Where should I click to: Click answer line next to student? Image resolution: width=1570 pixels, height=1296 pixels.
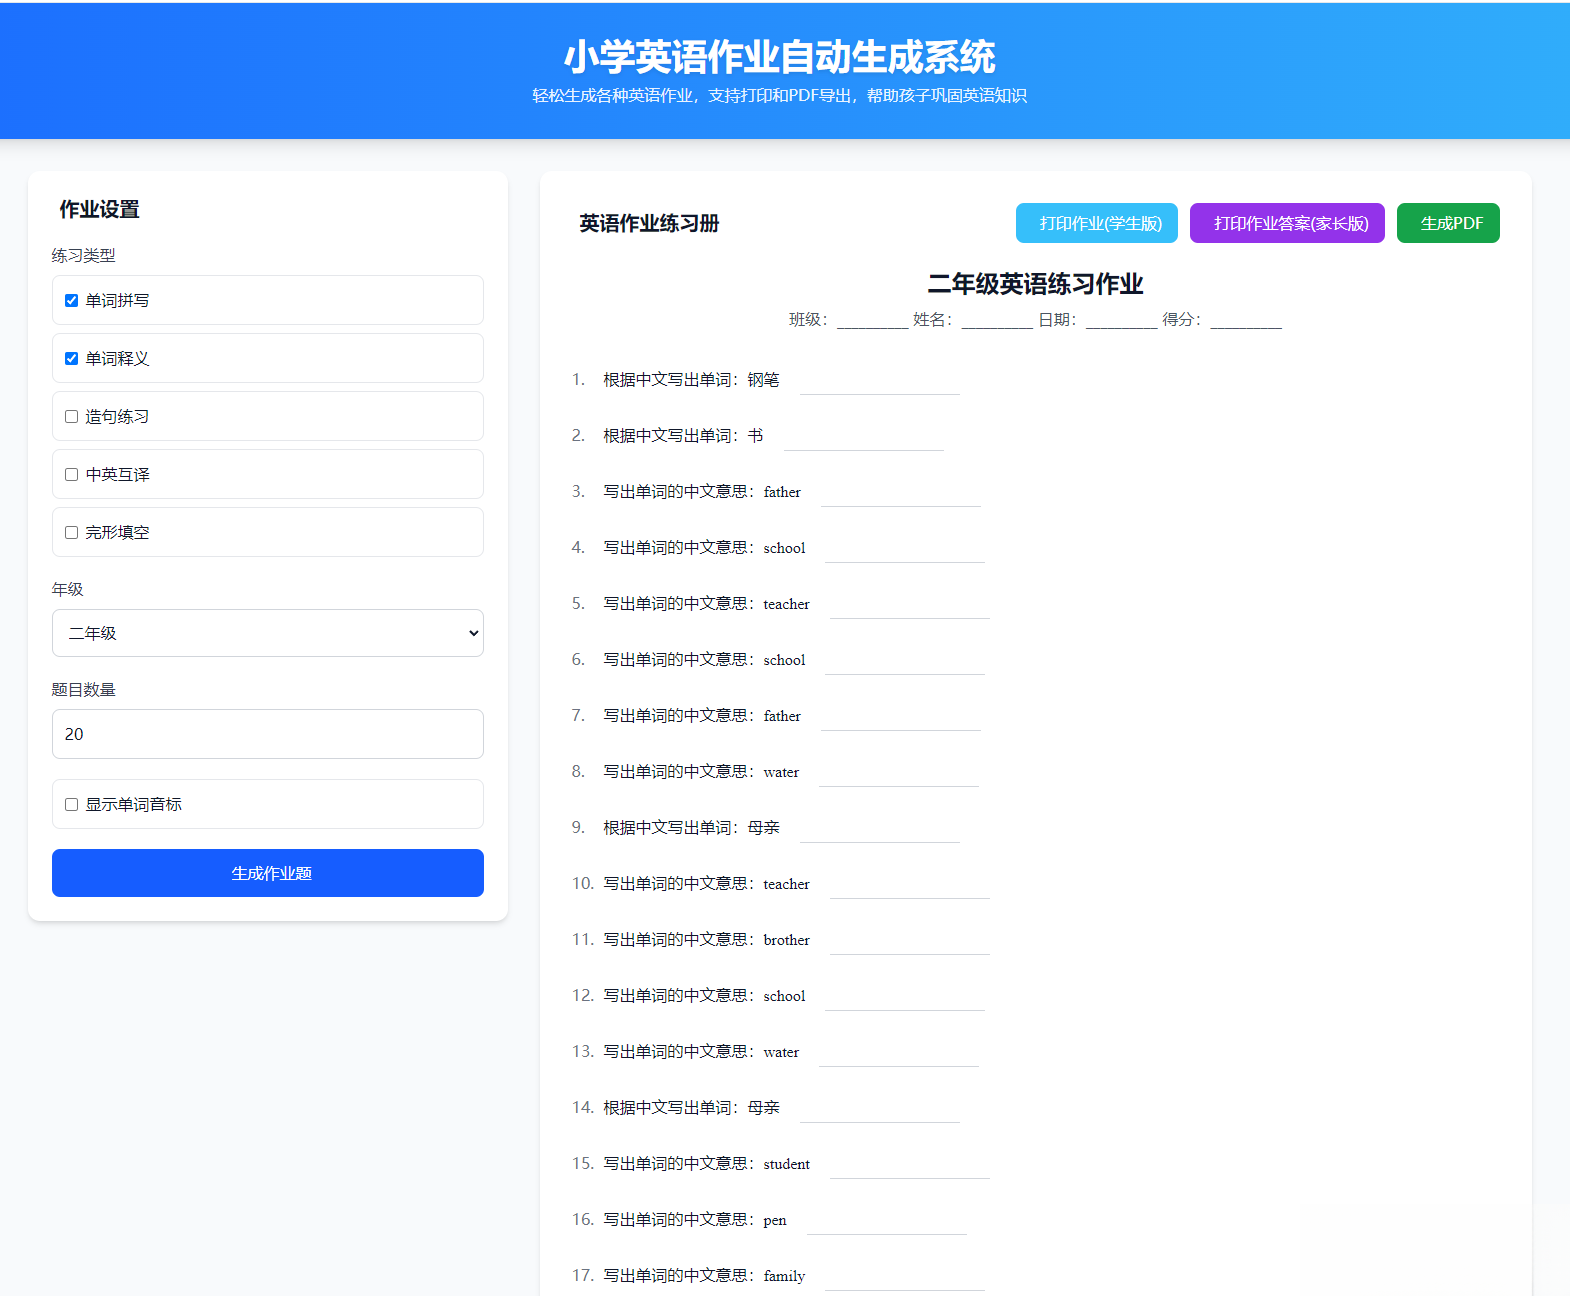pos(909,1166)
